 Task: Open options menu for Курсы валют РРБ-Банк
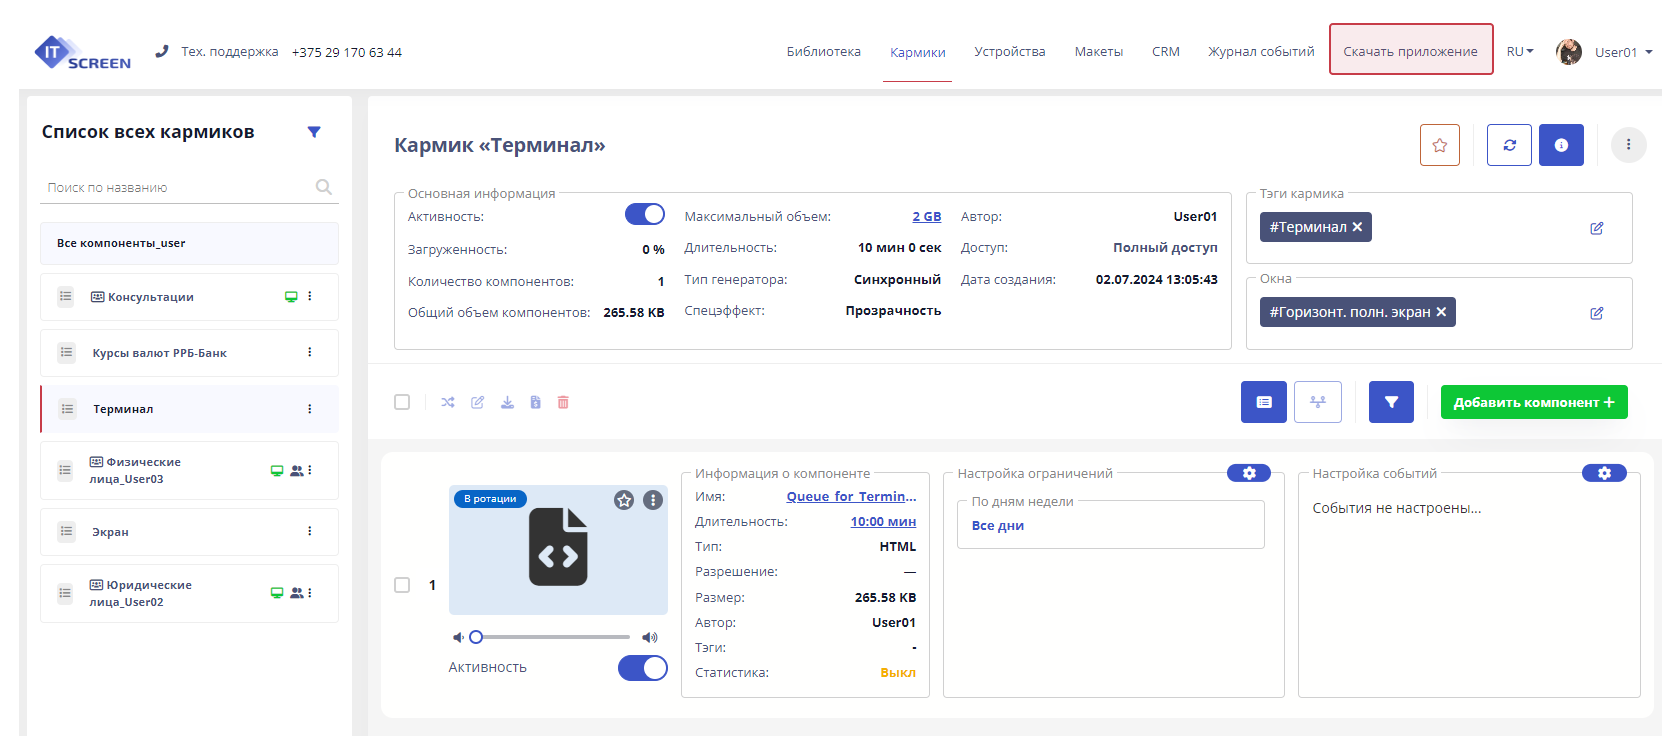310,352
